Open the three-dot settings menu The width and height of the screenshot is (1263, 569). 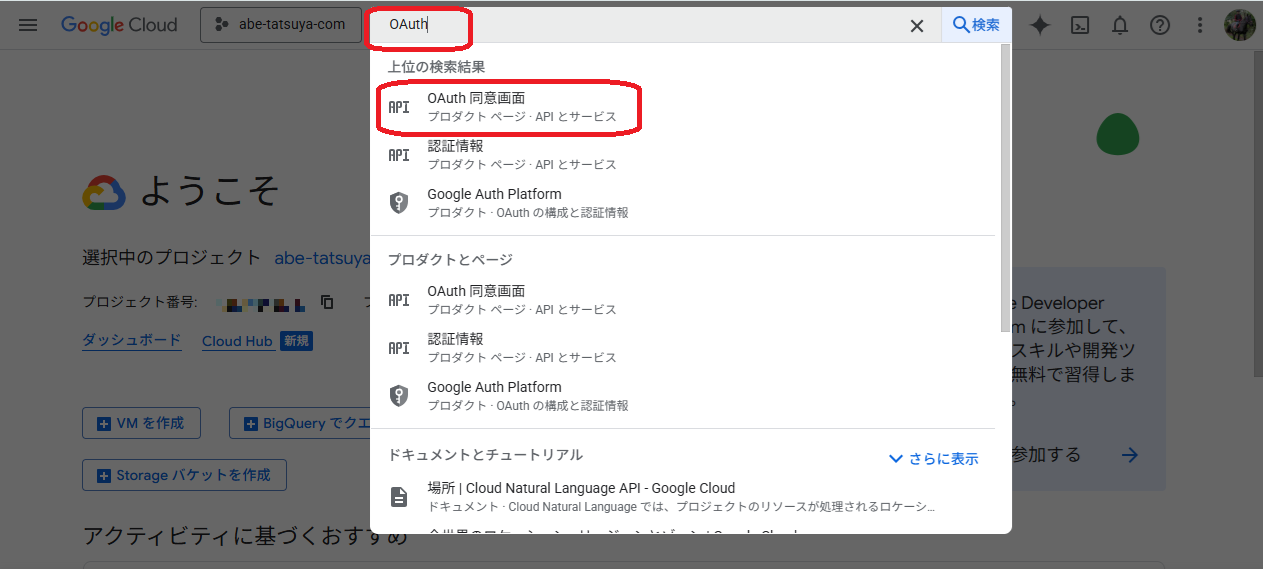pos(1200,25)
